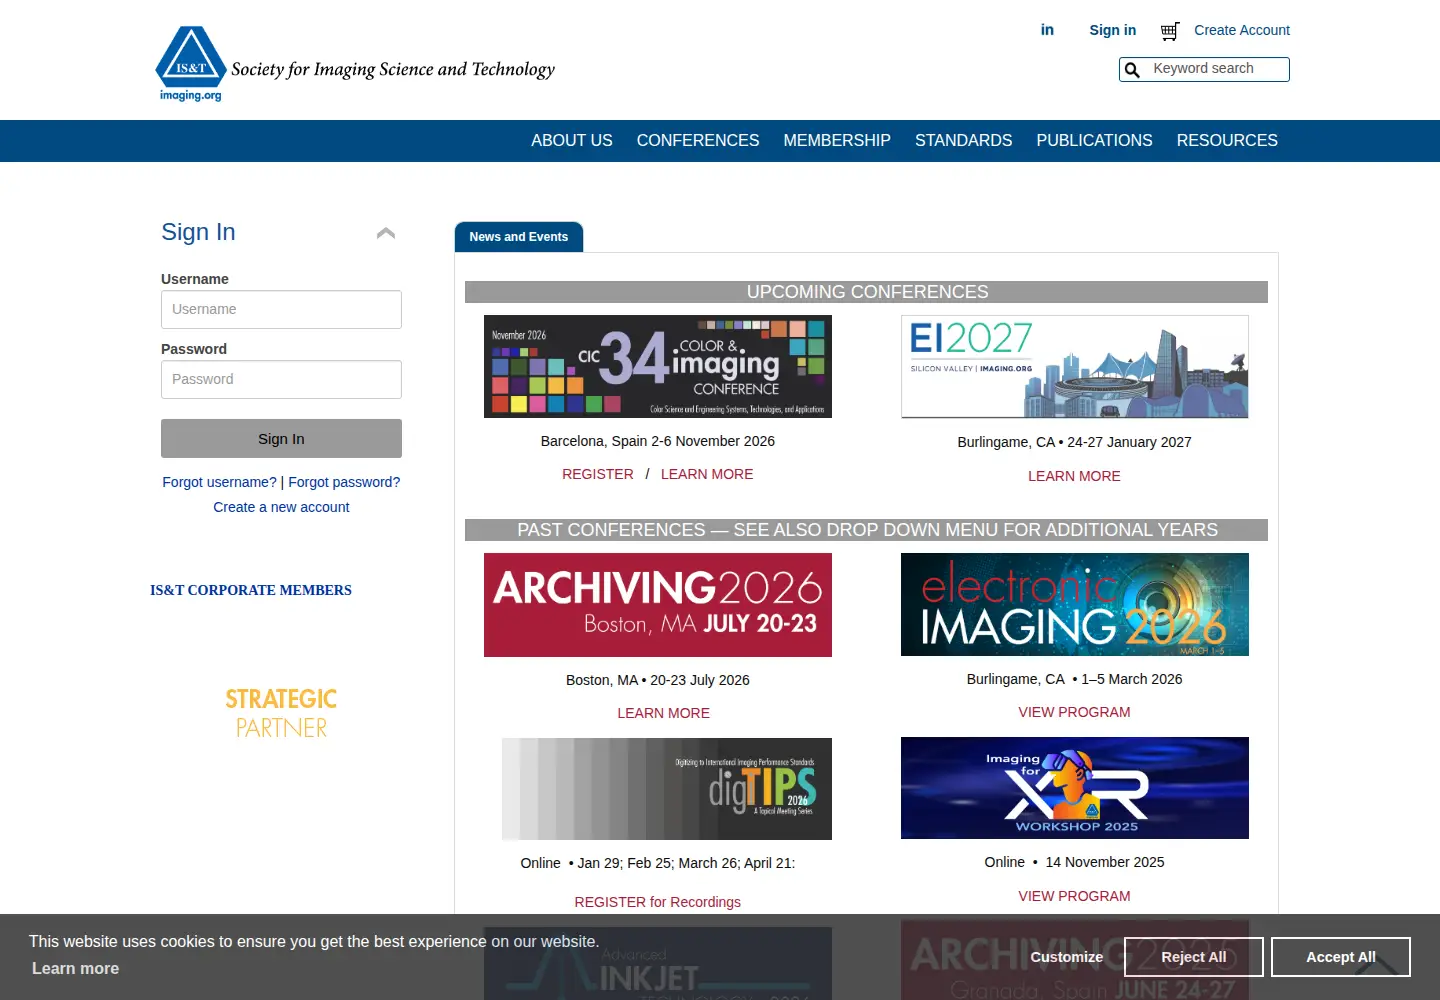
Task: Open the MEMBERSHIP menu
Action: (837, 141)
